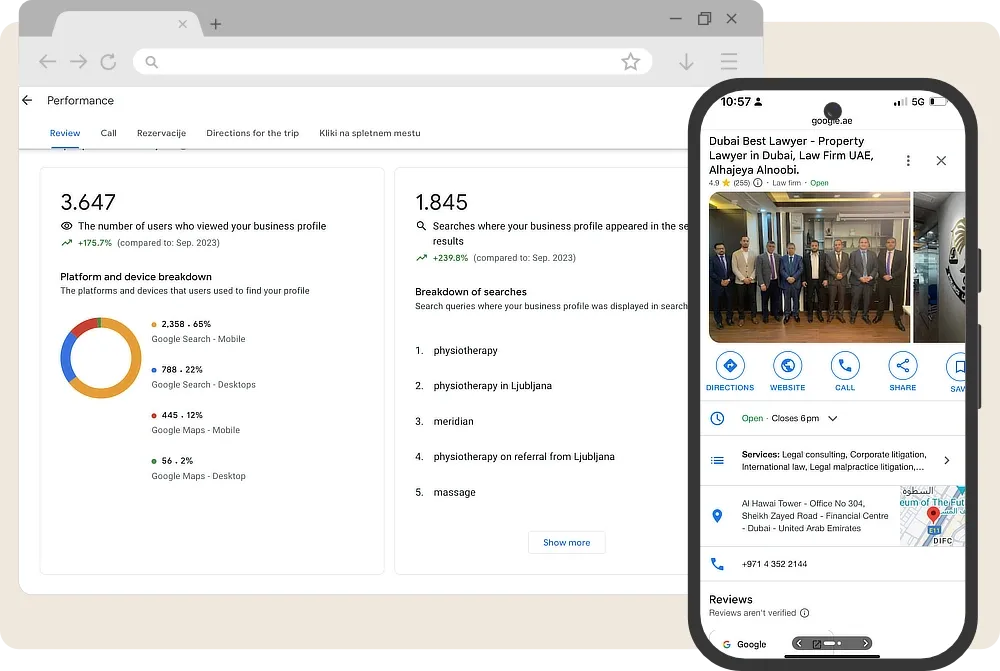Click the 3.647 profile views number

88,202
